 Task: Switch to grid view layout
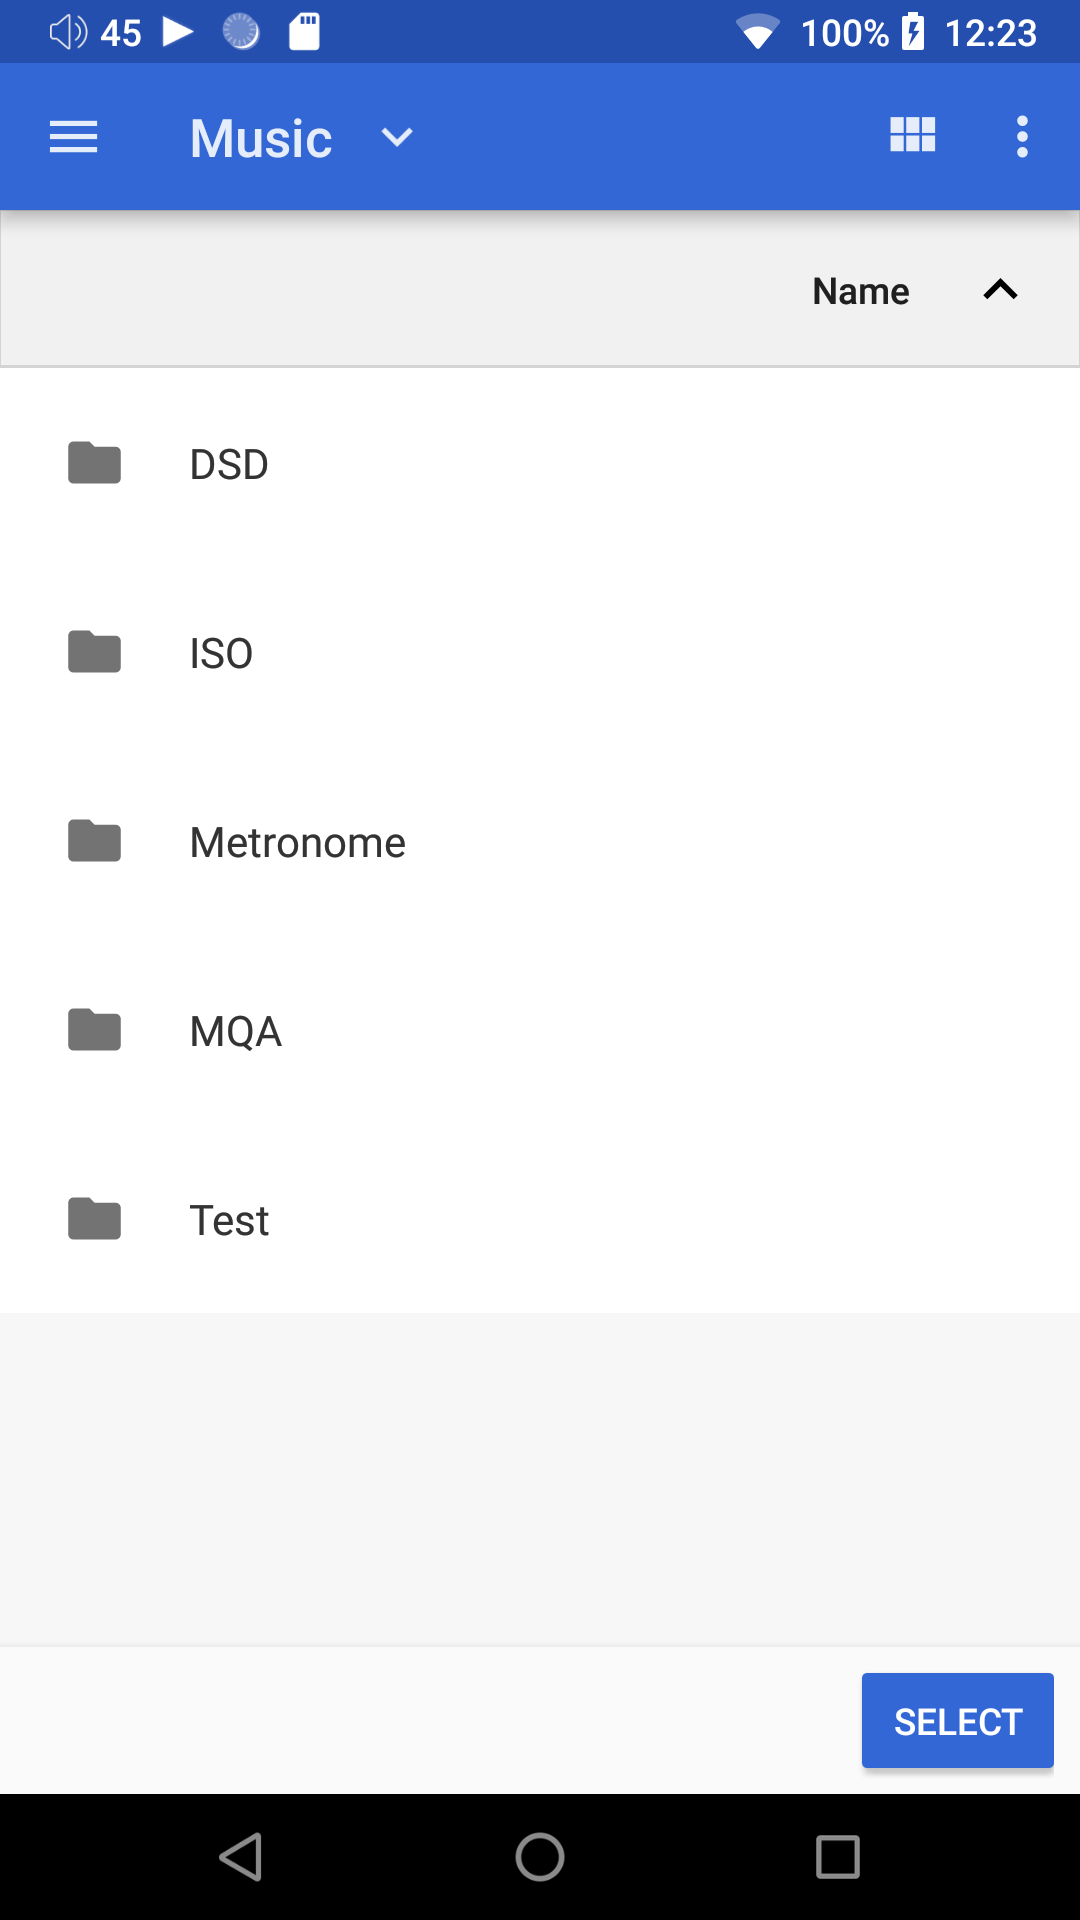912,135
